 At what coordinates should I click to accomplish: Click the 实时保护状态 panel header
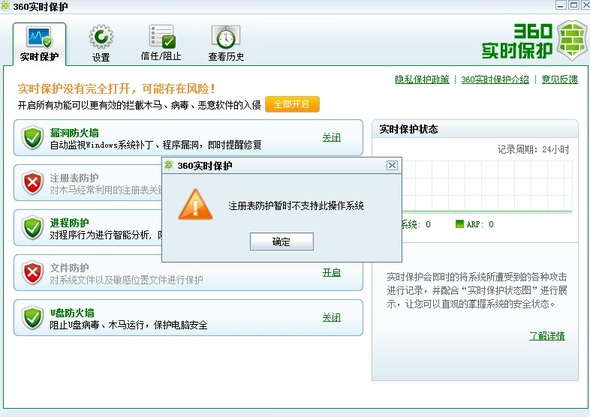[475, 129]
